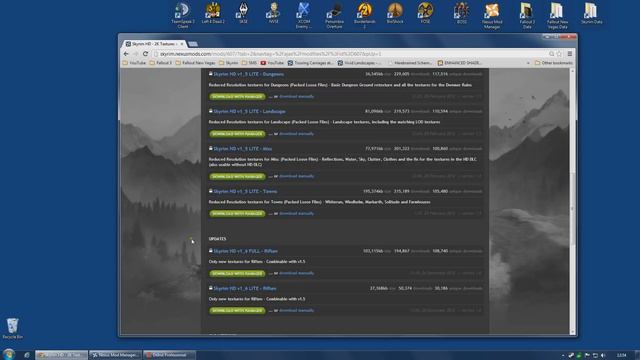Open the Vivid Landscapes bookmark
This screenshot has width=640, height=360.
[x=359, y=63]
